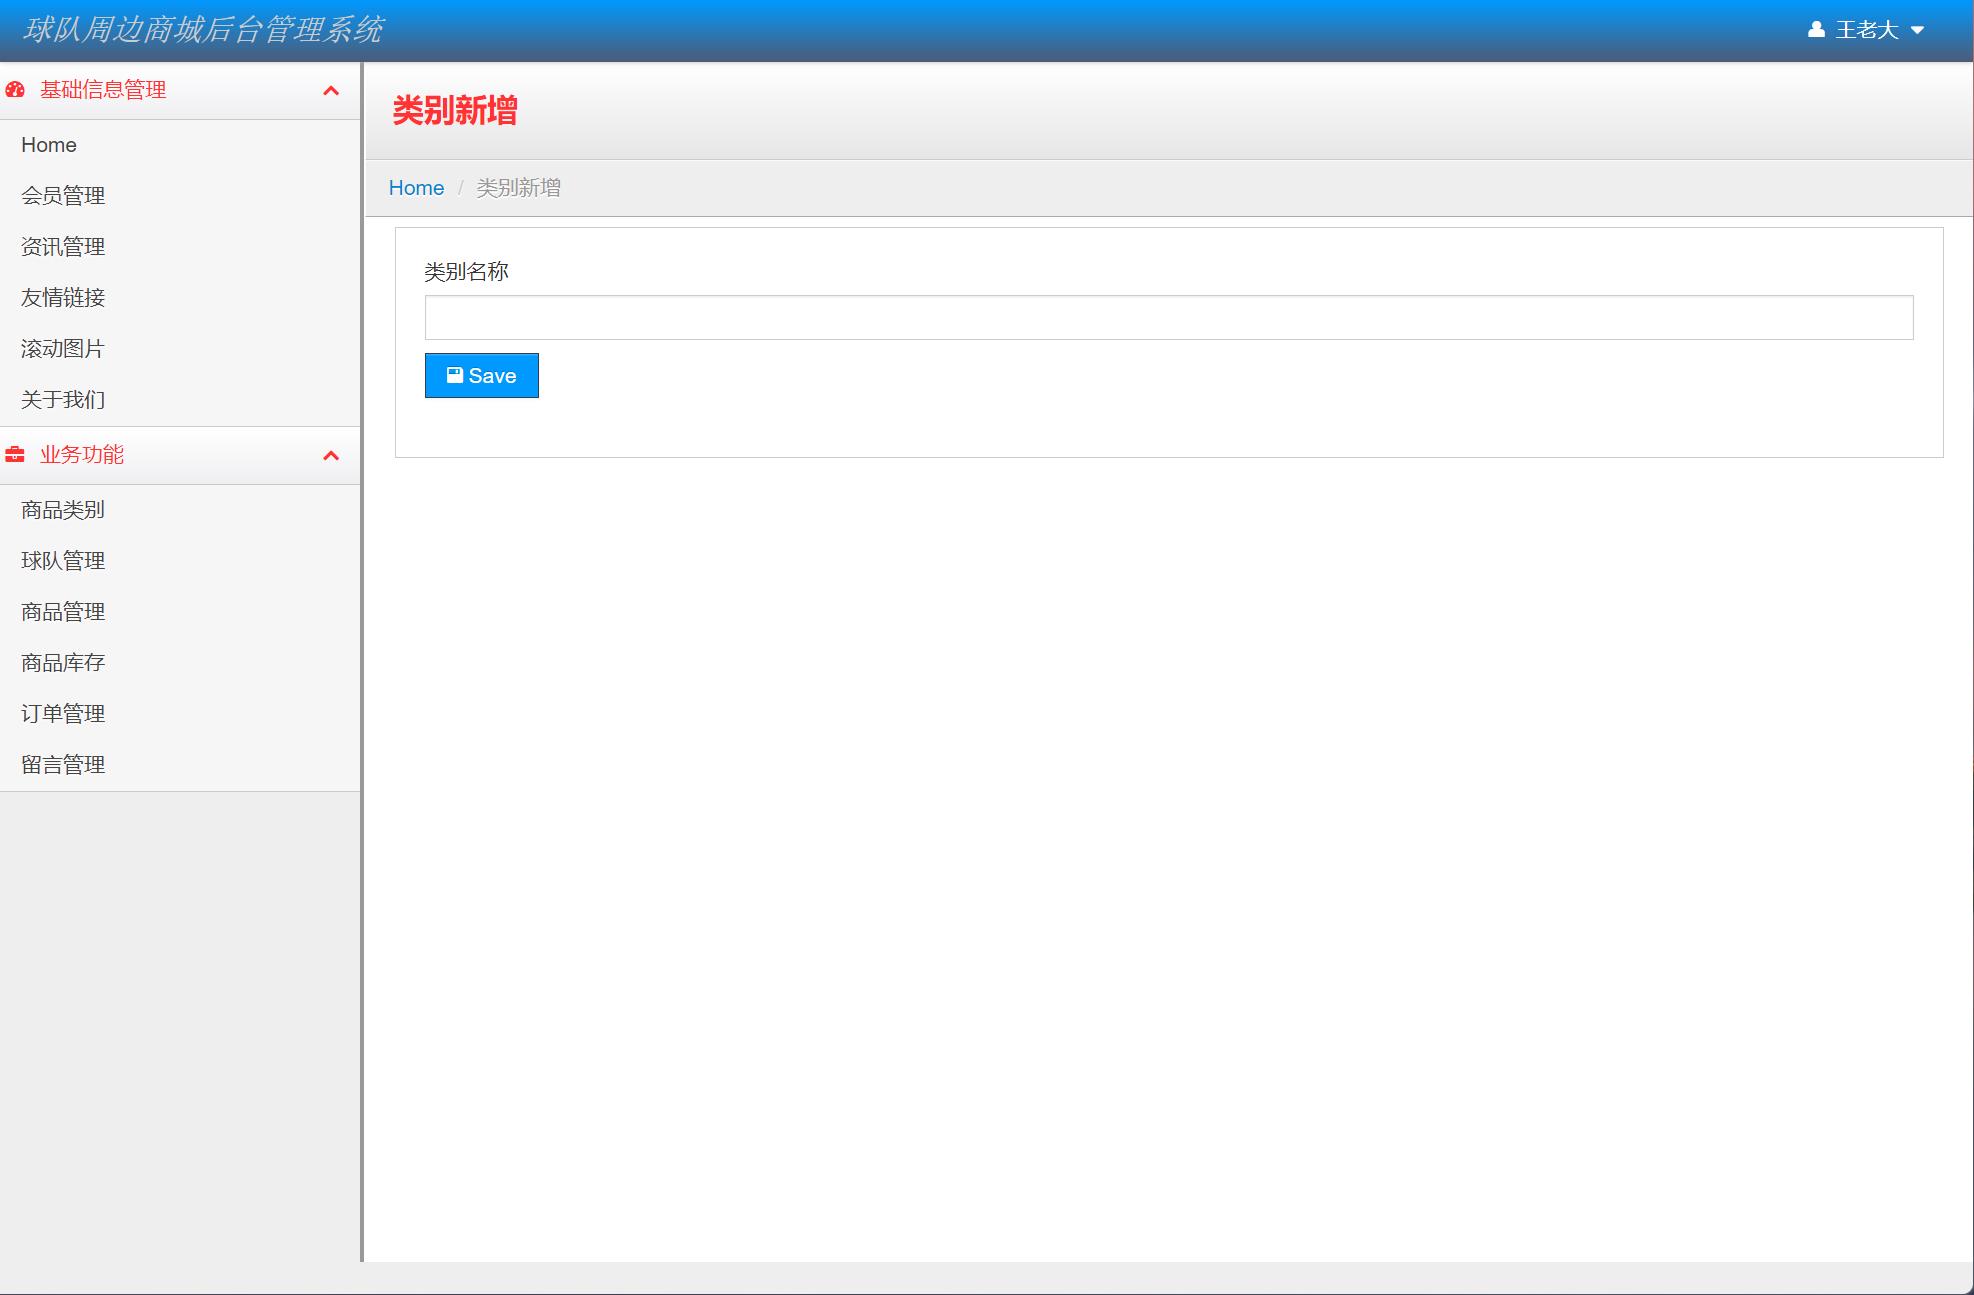Open 滚动图片 menu item
This screenshot has width=1974, height=1295.
63,349
